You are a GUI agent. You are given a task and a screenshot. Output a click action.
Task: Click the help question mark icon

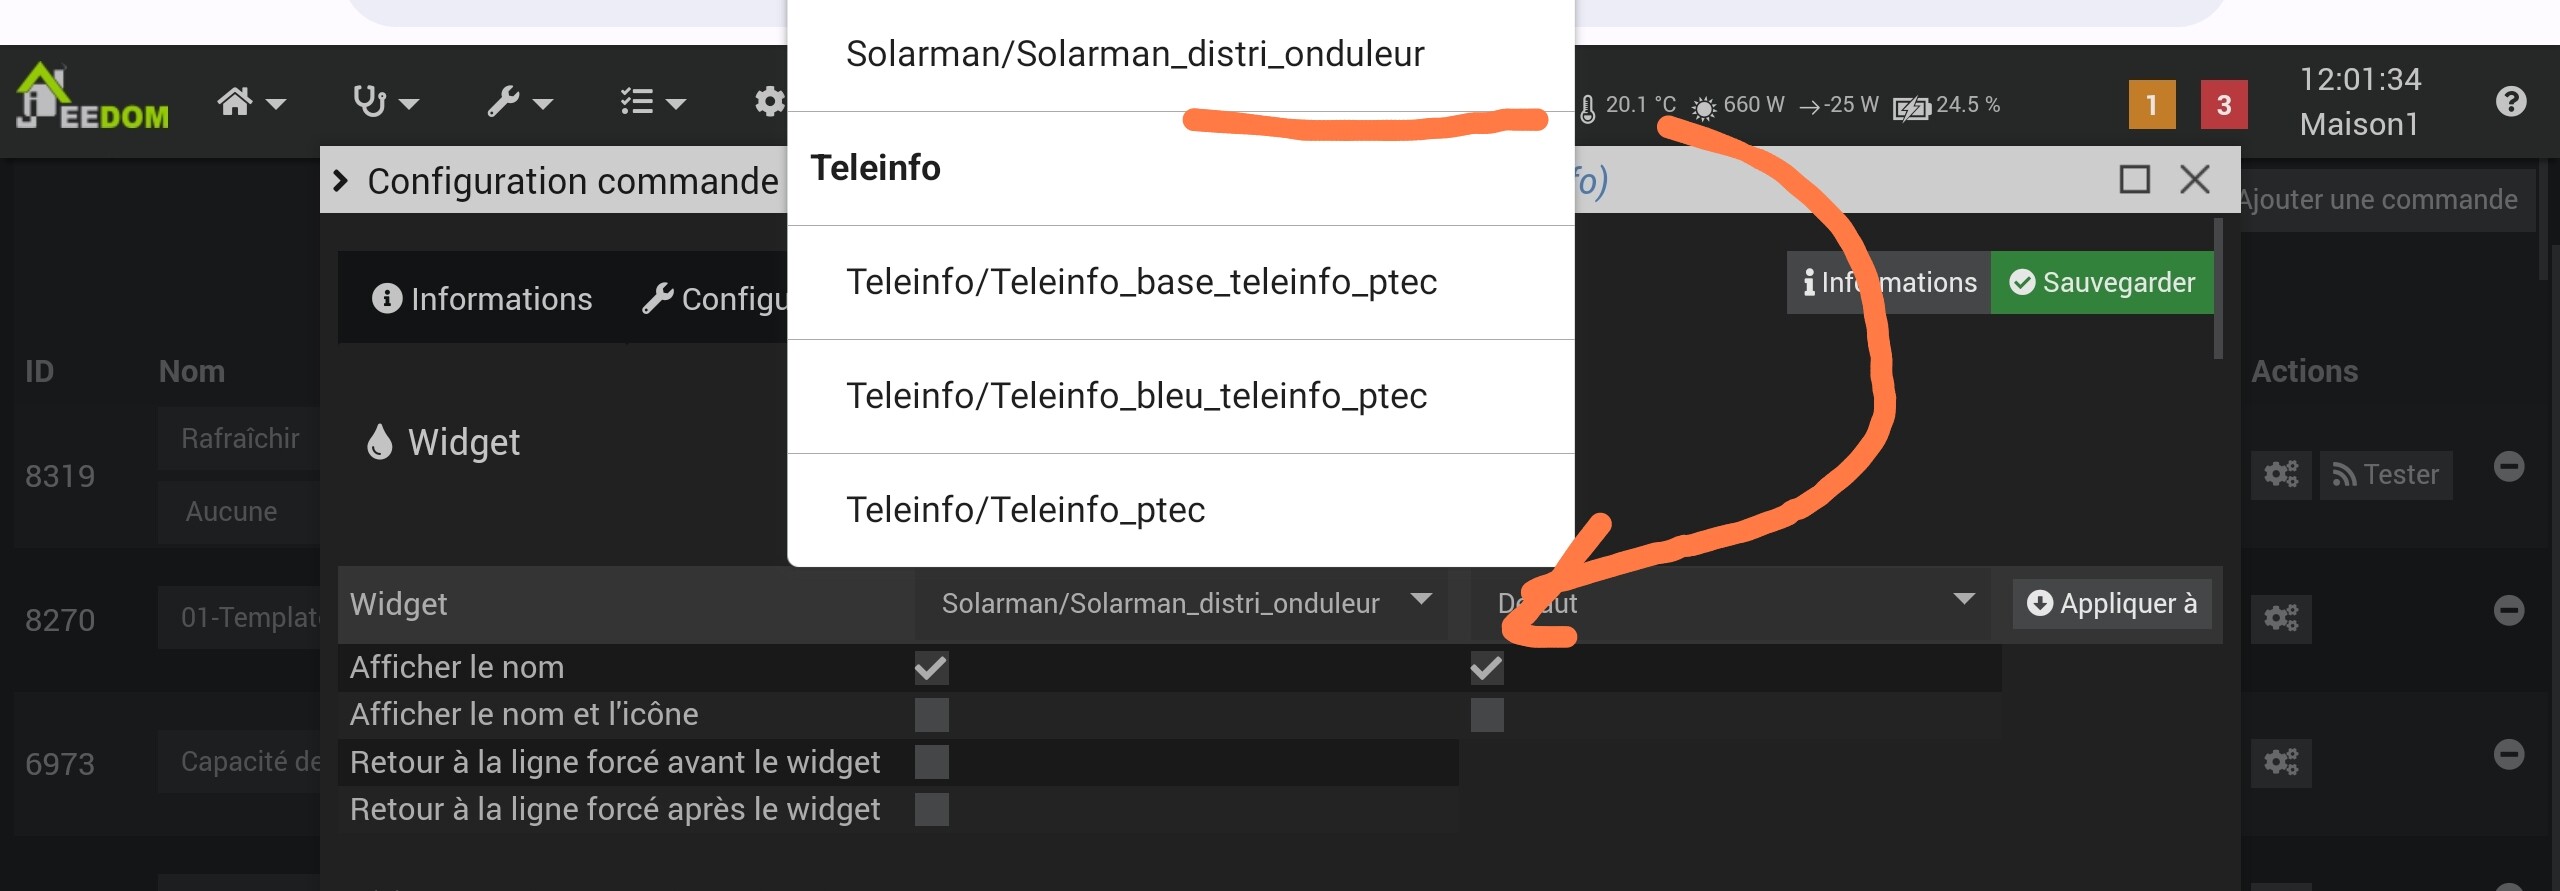point(2510,102)
